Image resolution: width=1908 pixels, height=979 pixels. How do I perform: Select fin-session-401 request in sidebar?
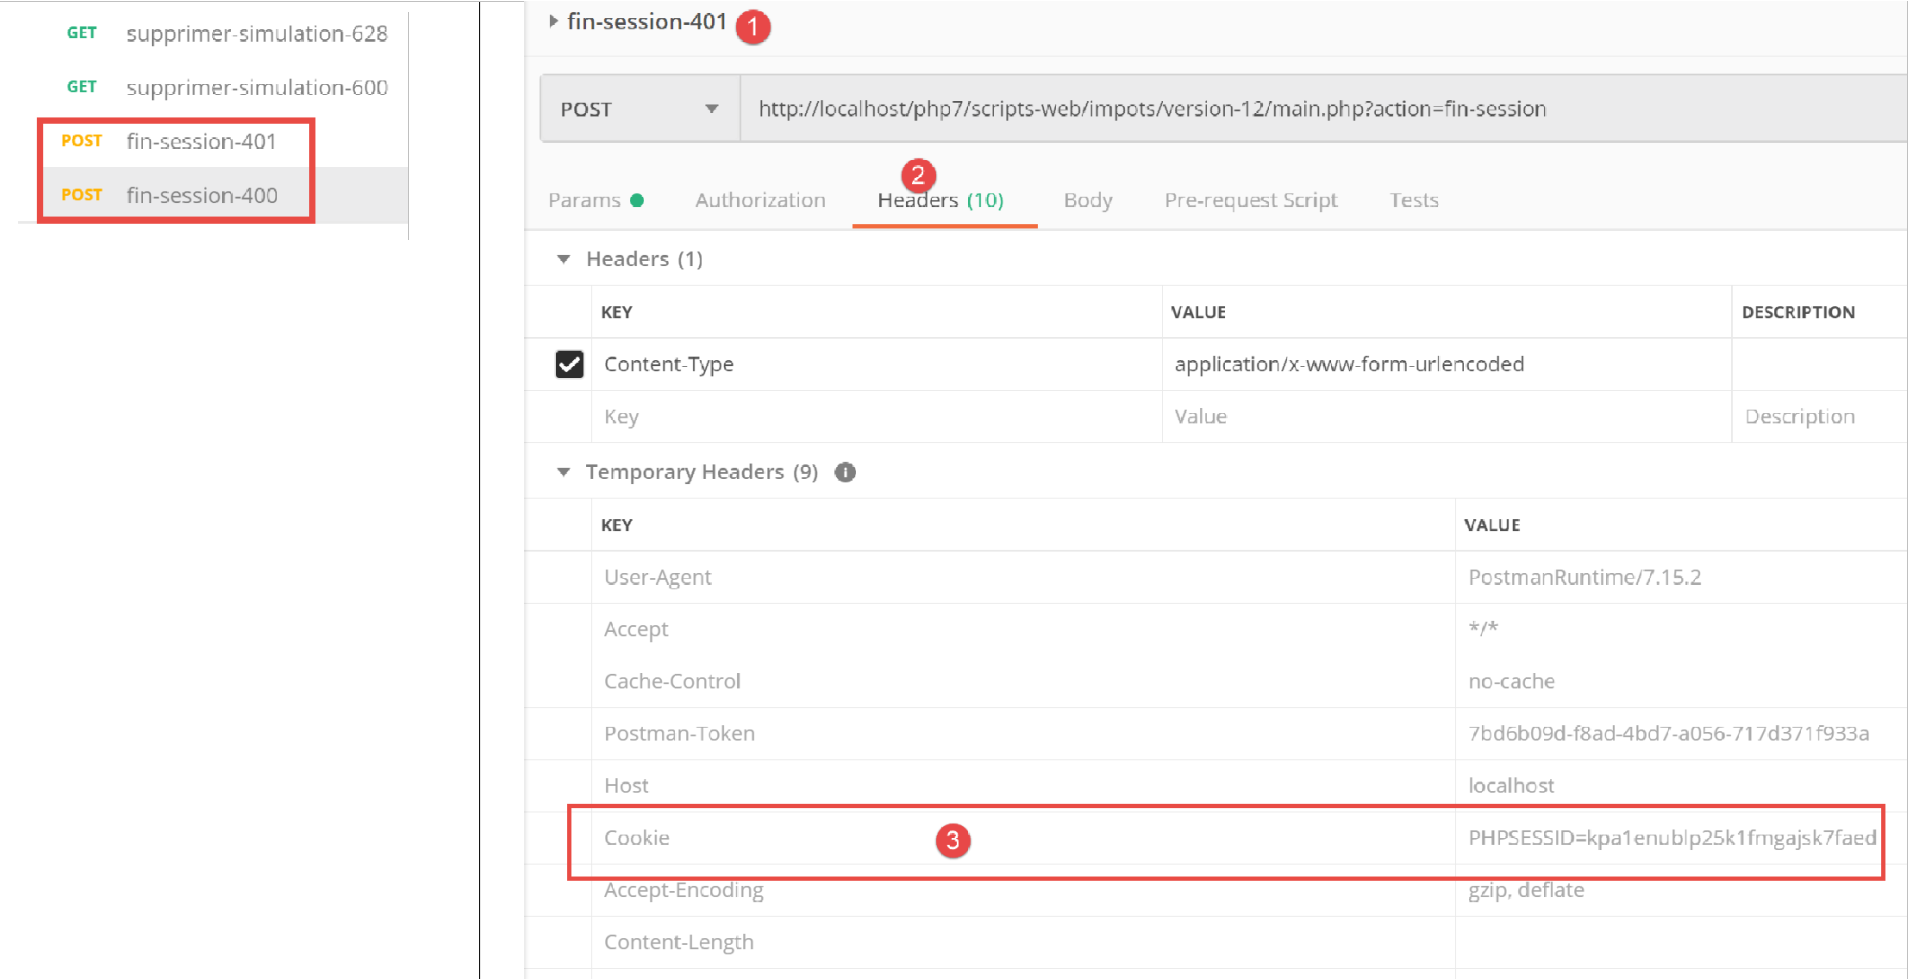(x=201, y=142)
